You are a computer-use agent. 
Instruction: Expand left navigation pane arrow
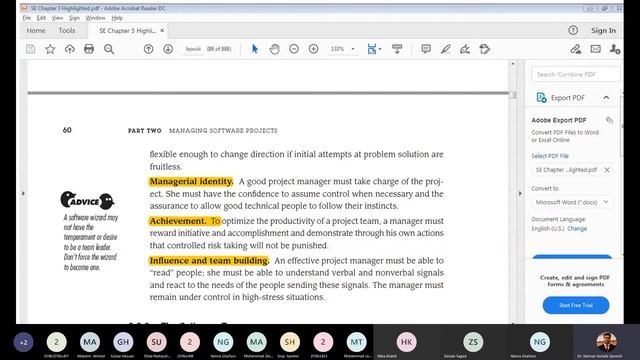coord(23,193)
